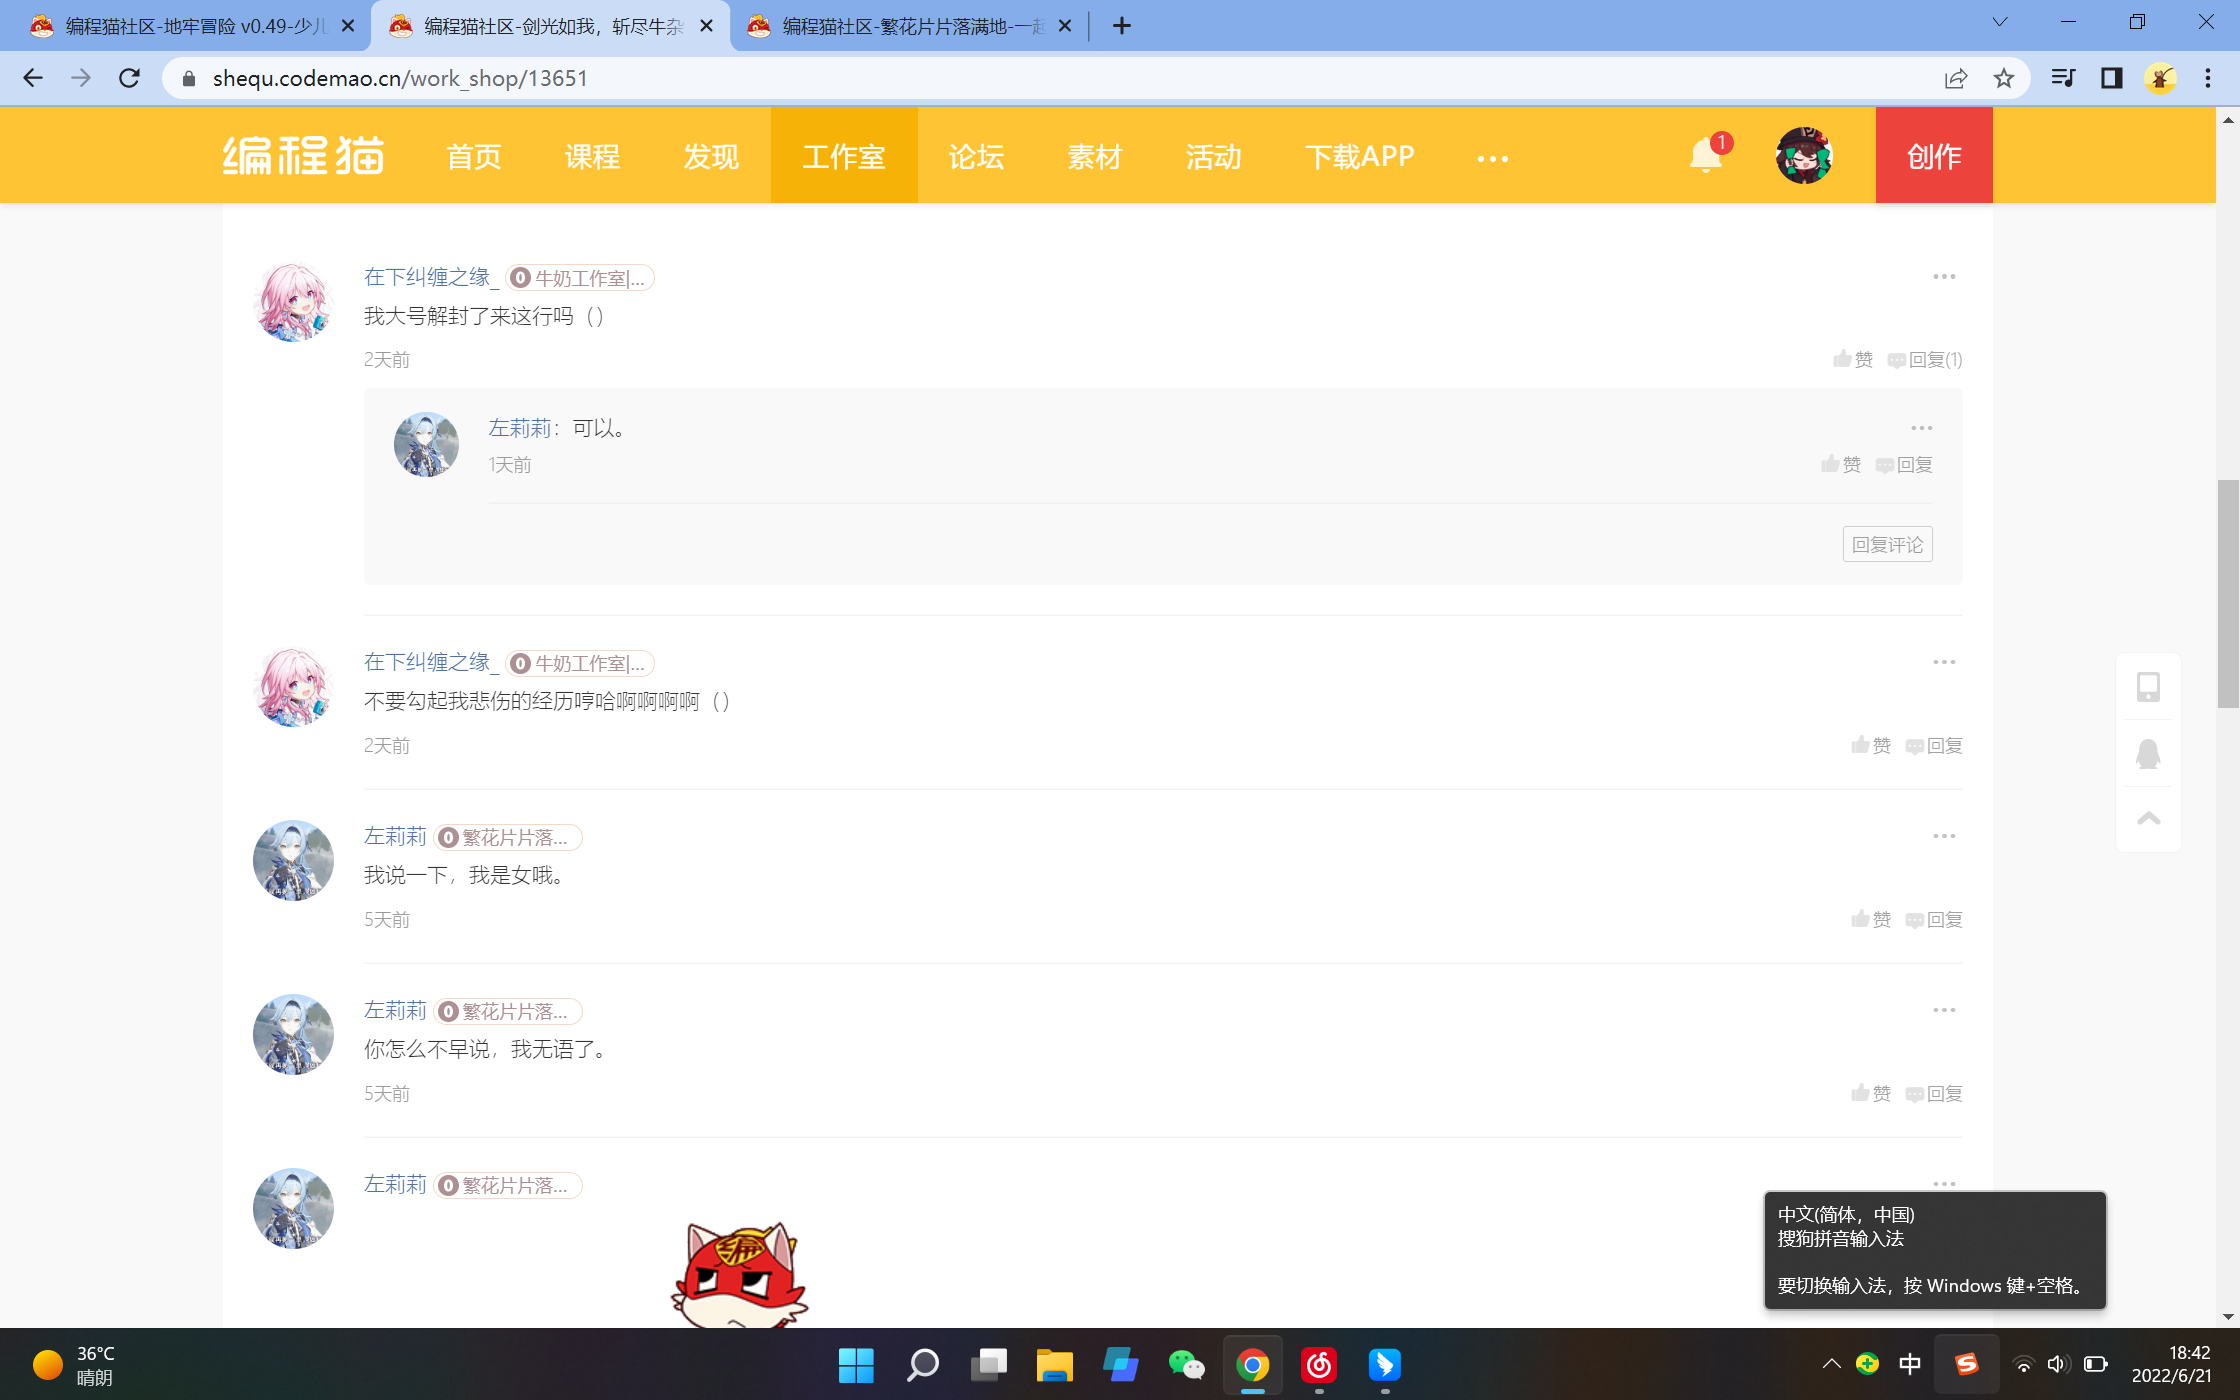Open 论坛 navigation item
This screenshot has width=2240, height=1400.
click(976, 156)
